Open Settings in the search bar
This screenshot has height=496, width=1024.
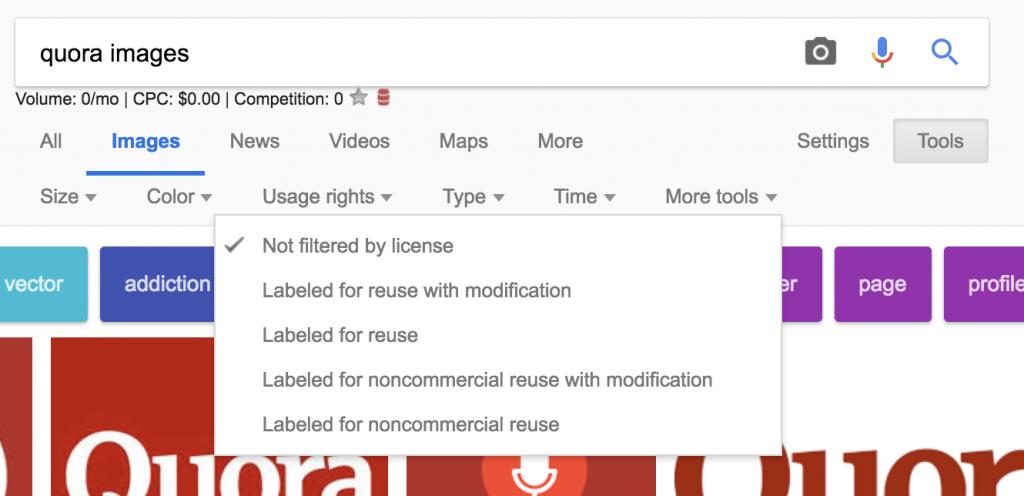(833, 141)
